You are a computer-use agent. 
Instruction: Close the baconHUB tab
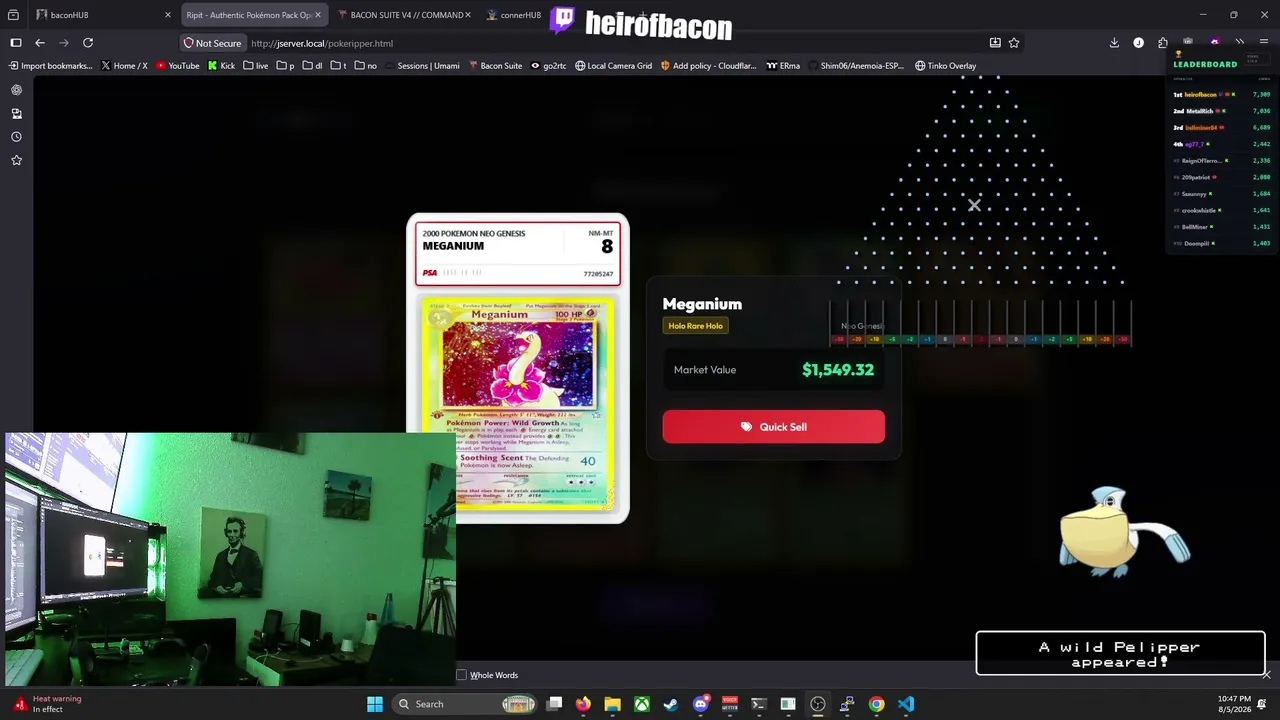tap(168, 15)
